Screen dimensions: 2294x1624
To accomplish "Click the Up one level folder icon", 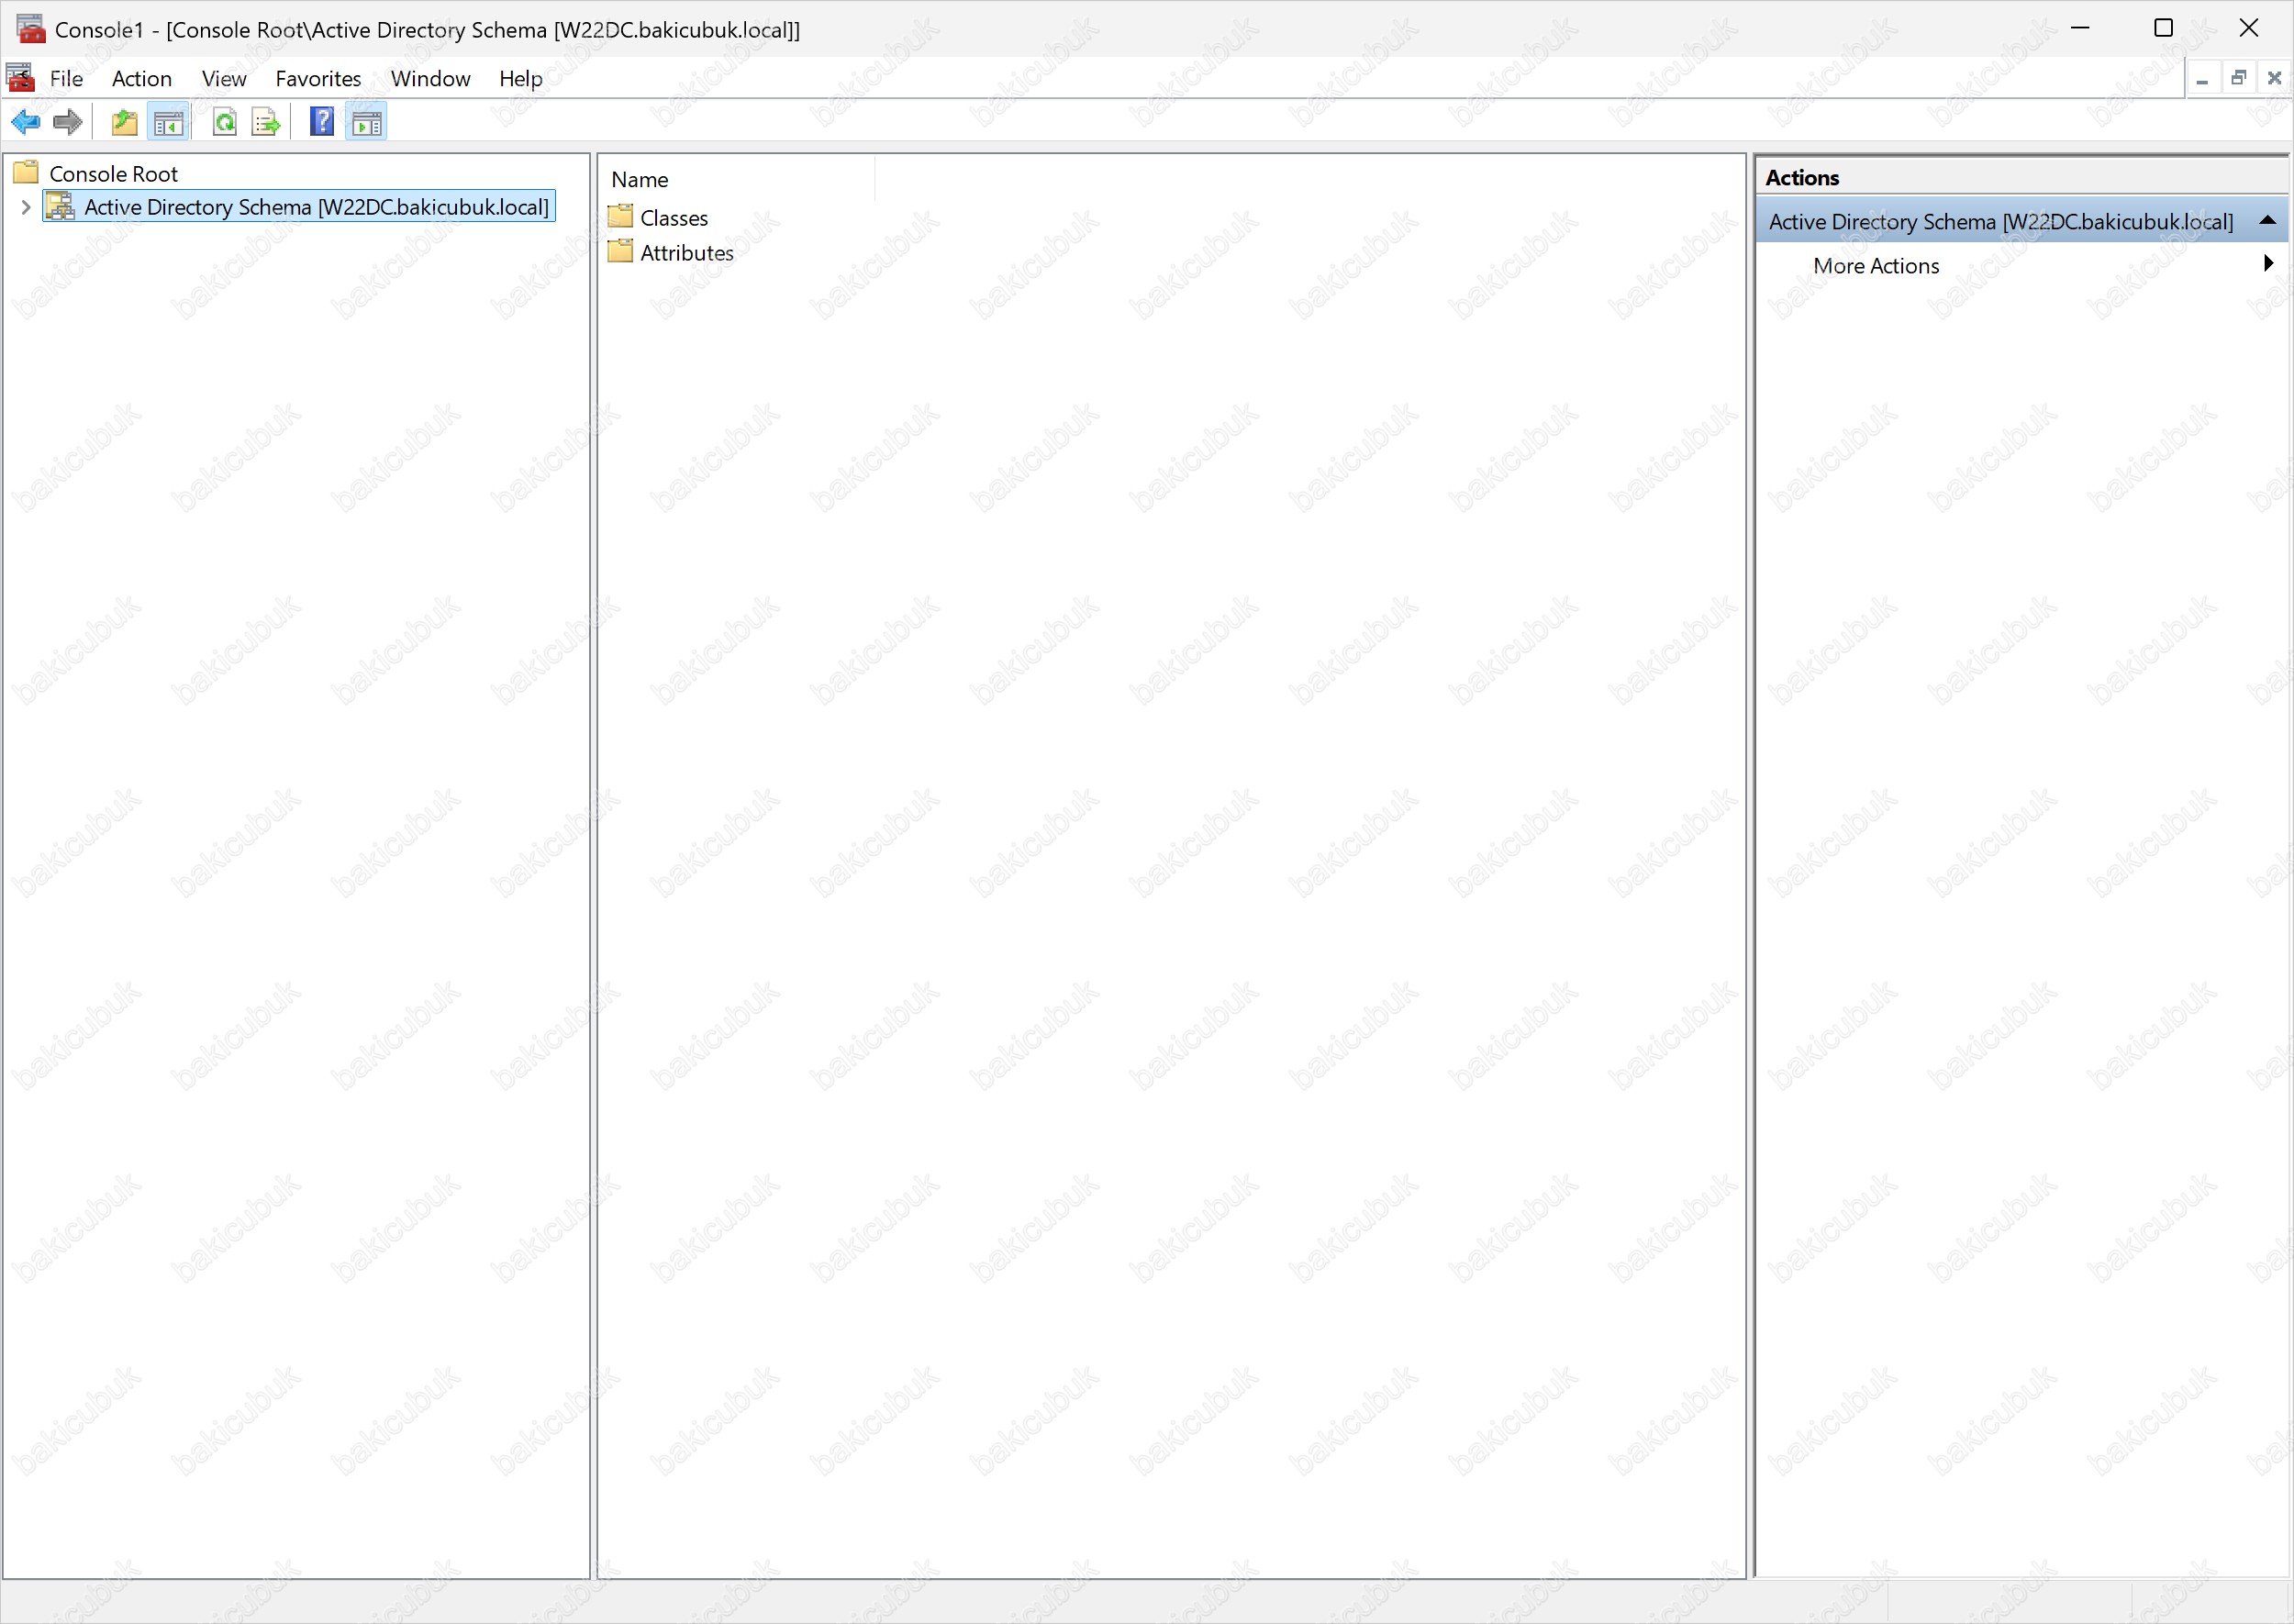I will 124,123.
